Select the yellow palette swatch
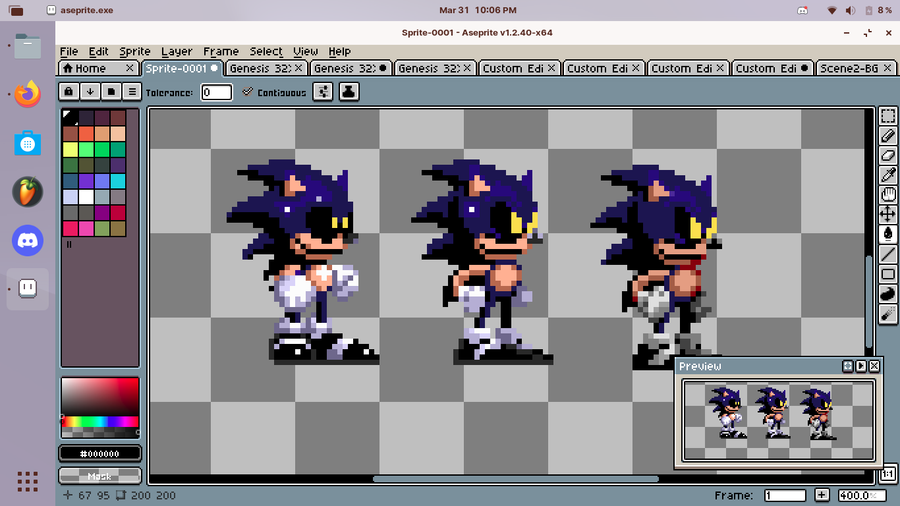The width and height of the screenshot is (900, 506). [x=71, y=150]
